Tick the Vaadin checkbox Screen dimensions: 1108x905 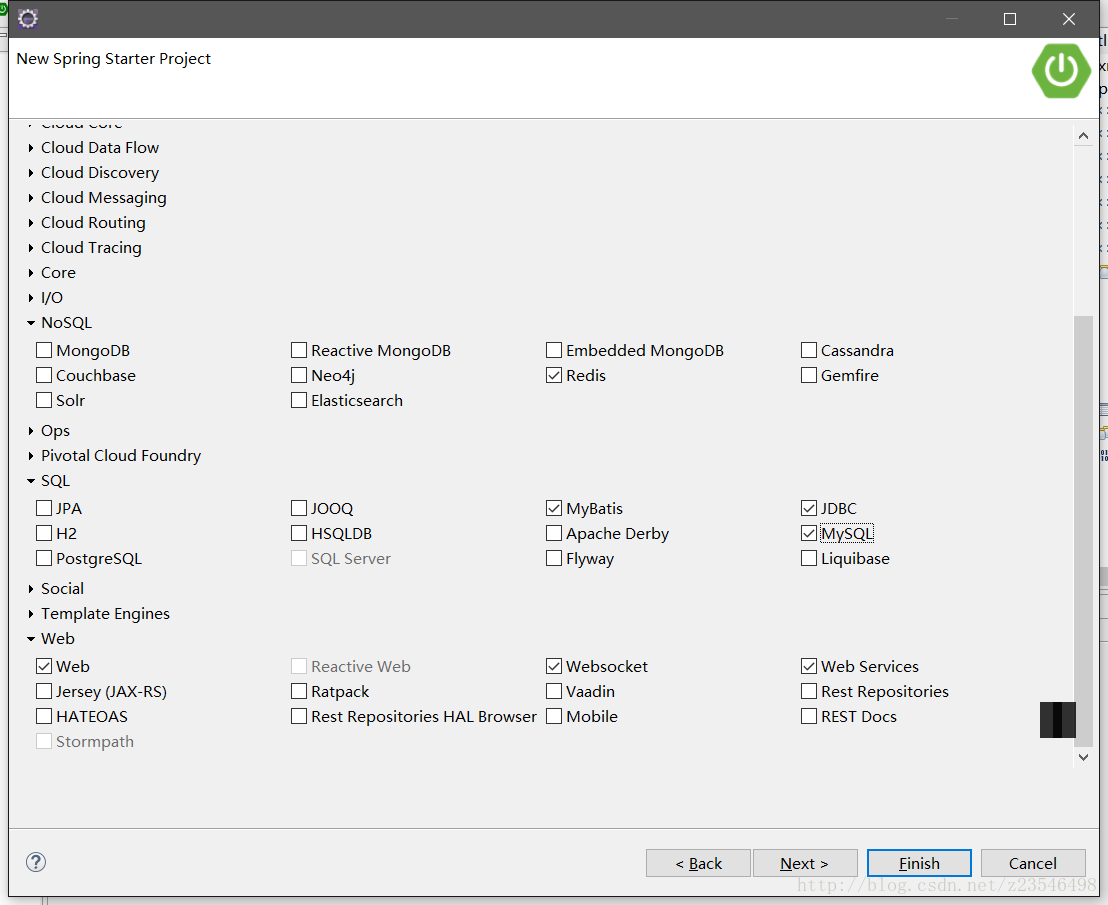point(554,692)
